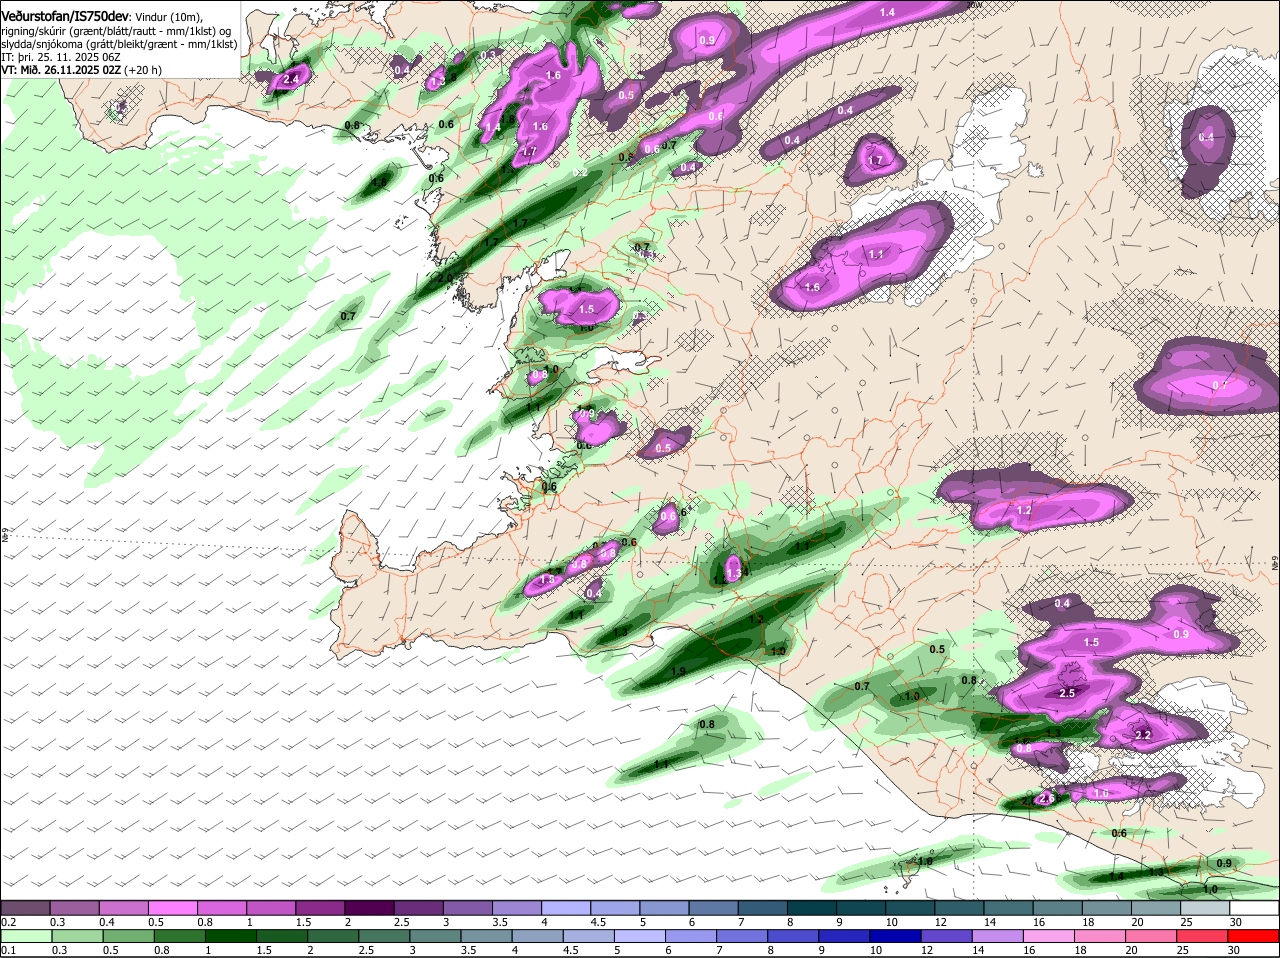The width and height of the screenshot is (1280, 958).
Task: Click the 2.4 precipitation value on map
Action: click(x=292, y=79)
